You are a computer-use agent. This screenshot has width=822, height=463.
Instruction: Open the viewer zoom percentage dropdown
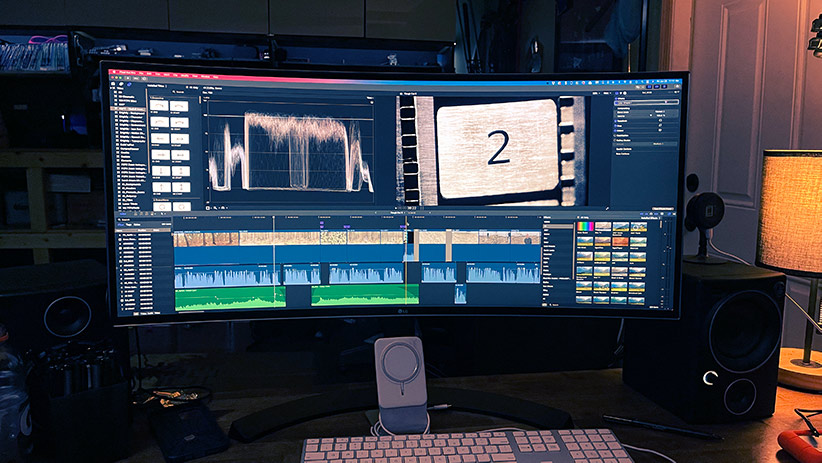coord(596,93)
